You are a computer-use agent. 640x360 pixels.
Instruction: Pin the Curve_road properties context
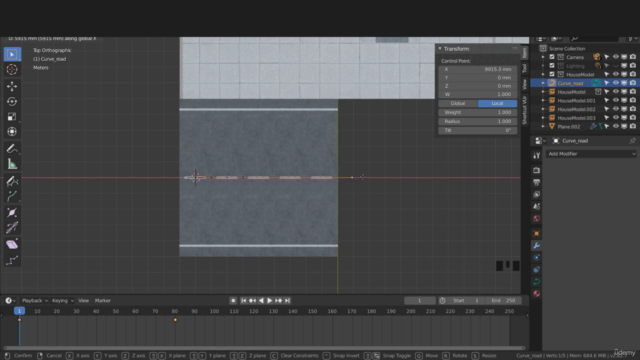click(632, 141)
